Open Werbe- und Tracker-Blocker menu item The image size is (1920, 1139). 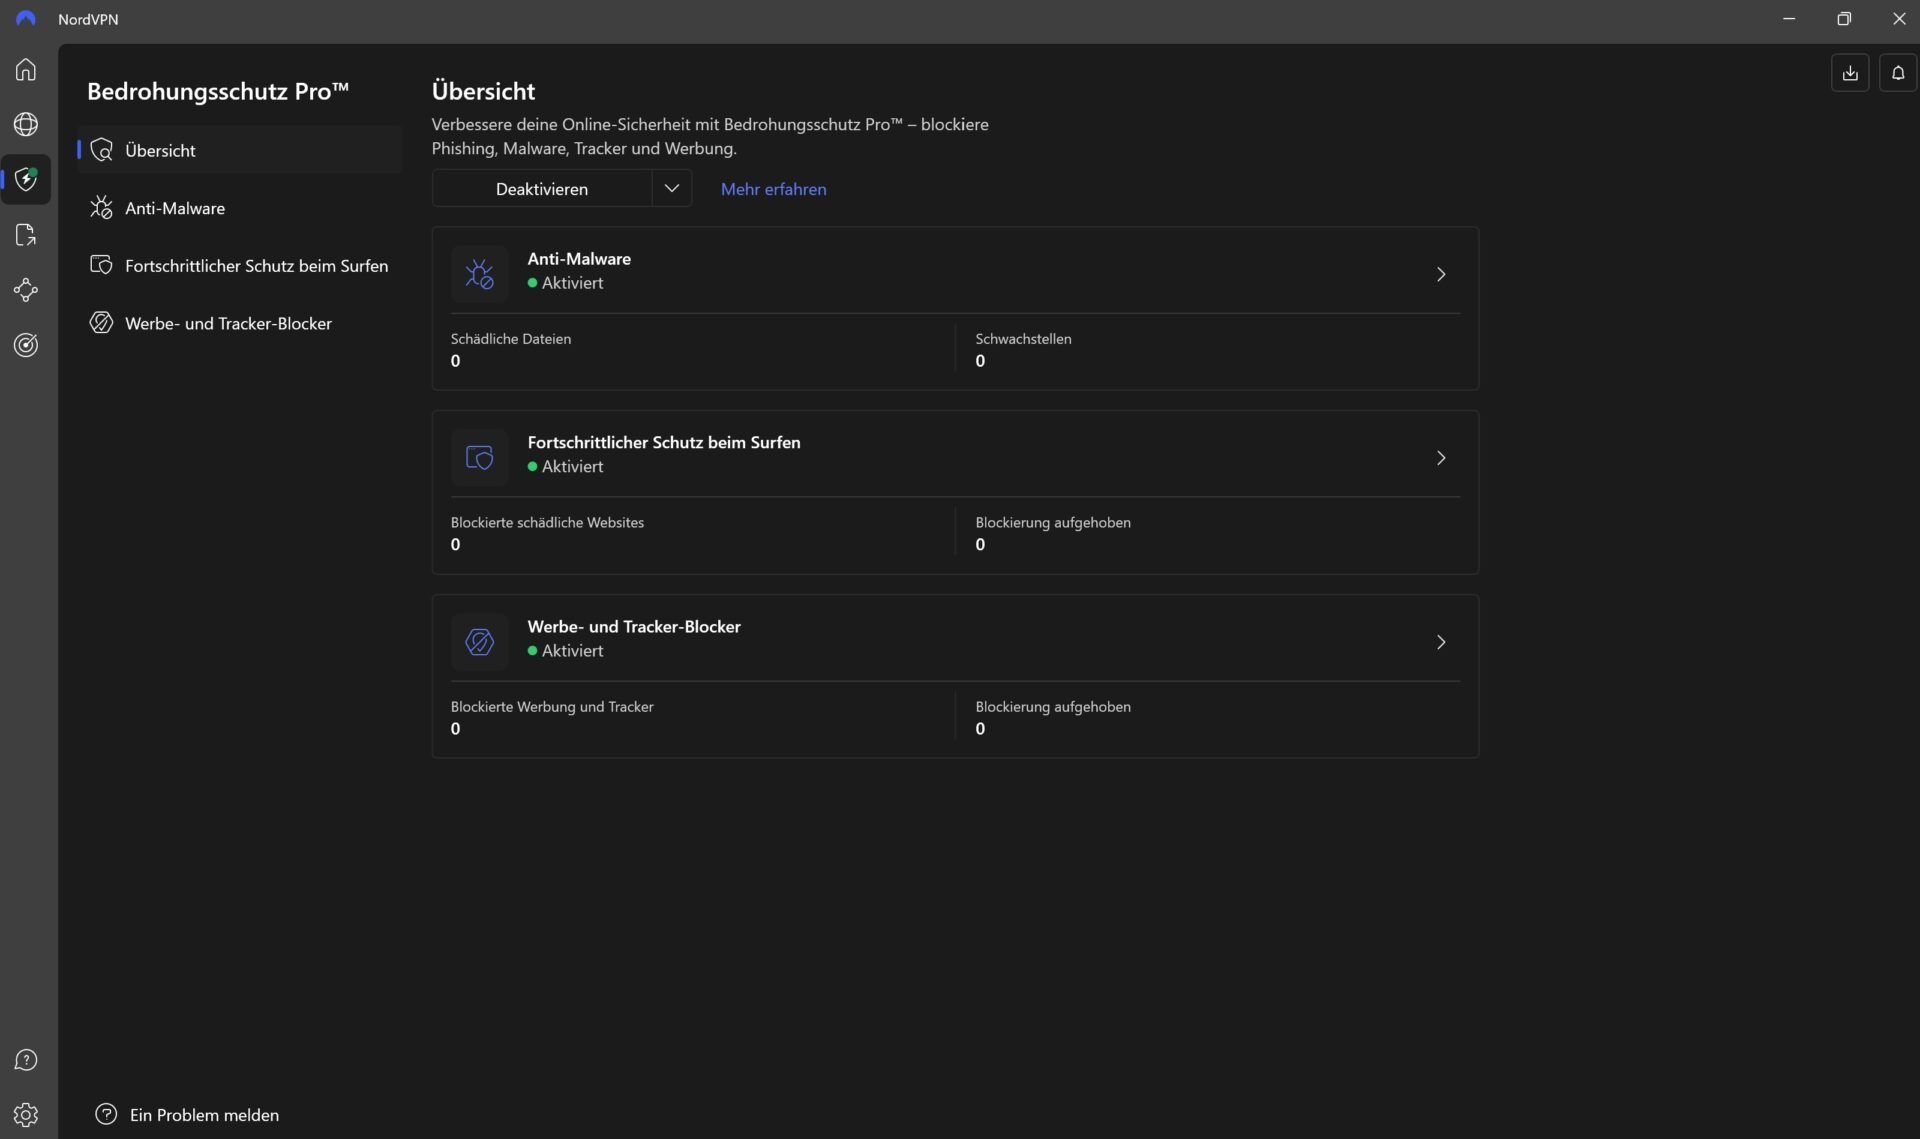pyautogui.click(x=240, y=323)
